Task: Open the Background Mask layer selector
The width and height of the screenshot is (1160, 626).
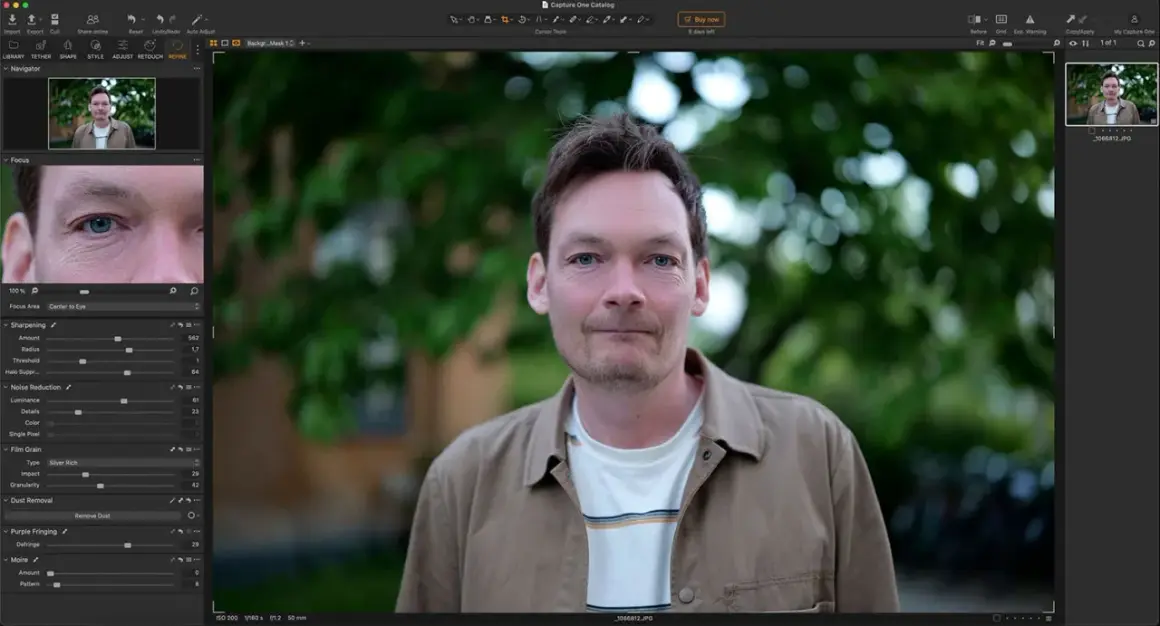Action: pos(270,44)
